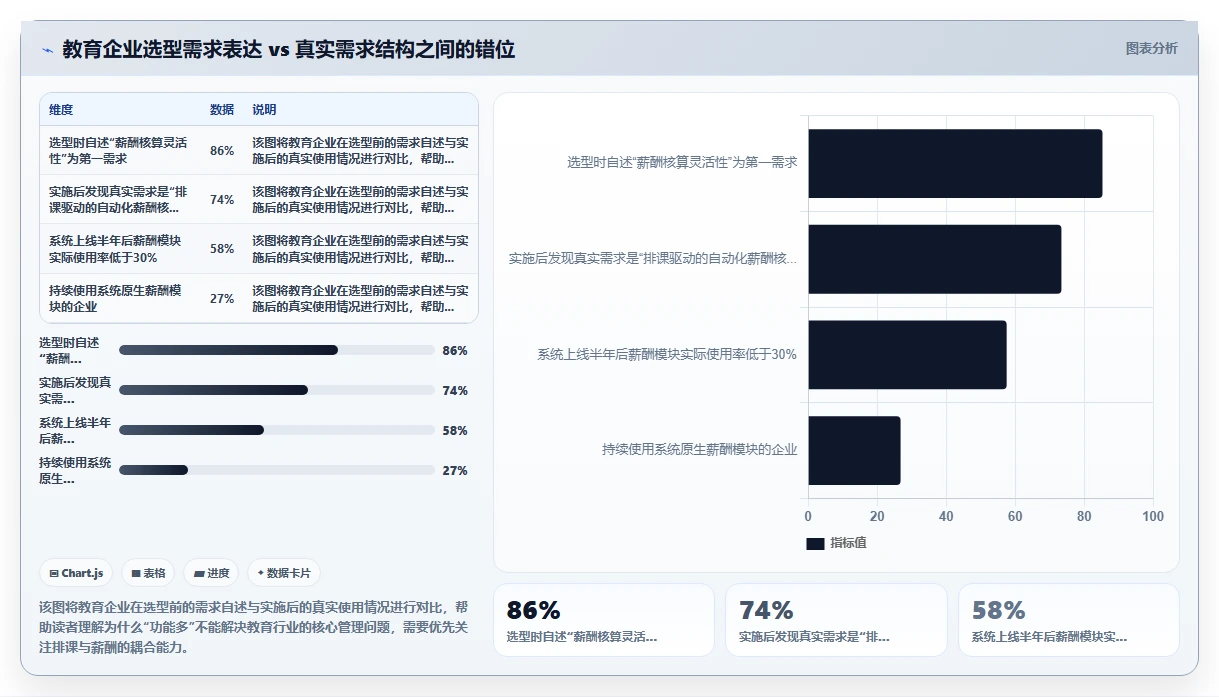Click the 数据卡片 chip star icon
The width and height of the screenshot is (1219, 697).
(x=261, y=573)
